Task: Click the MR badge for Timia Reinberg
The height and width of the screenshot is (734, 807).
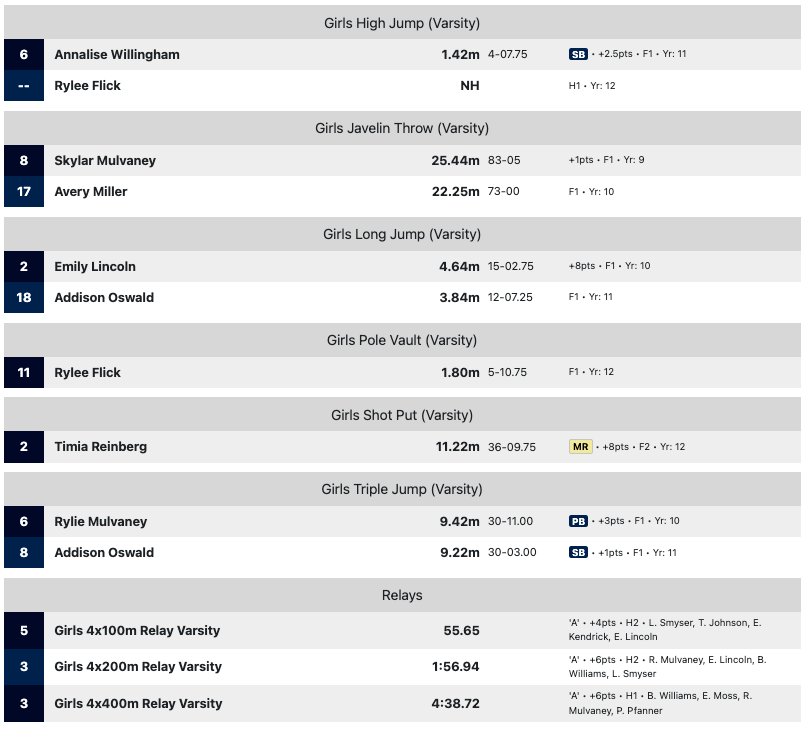Action: 580,447
